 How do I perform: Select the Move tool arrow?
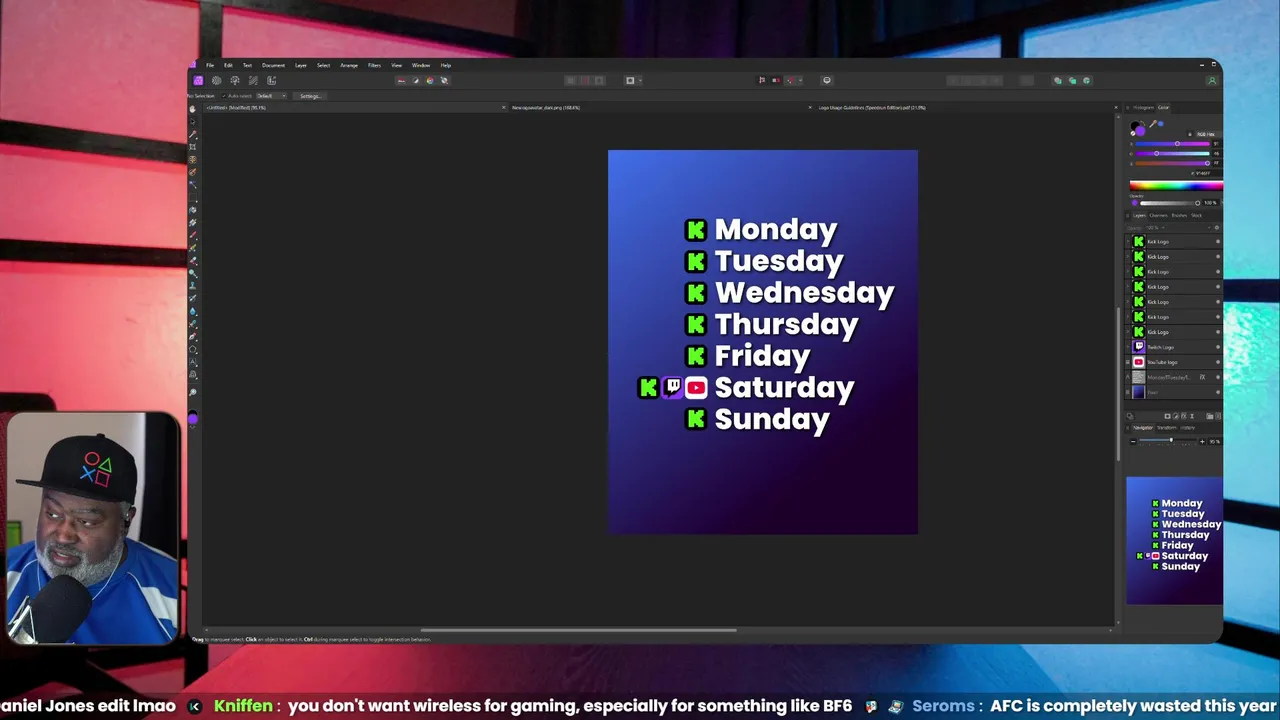pyautogui.click(x=192, y=122)
